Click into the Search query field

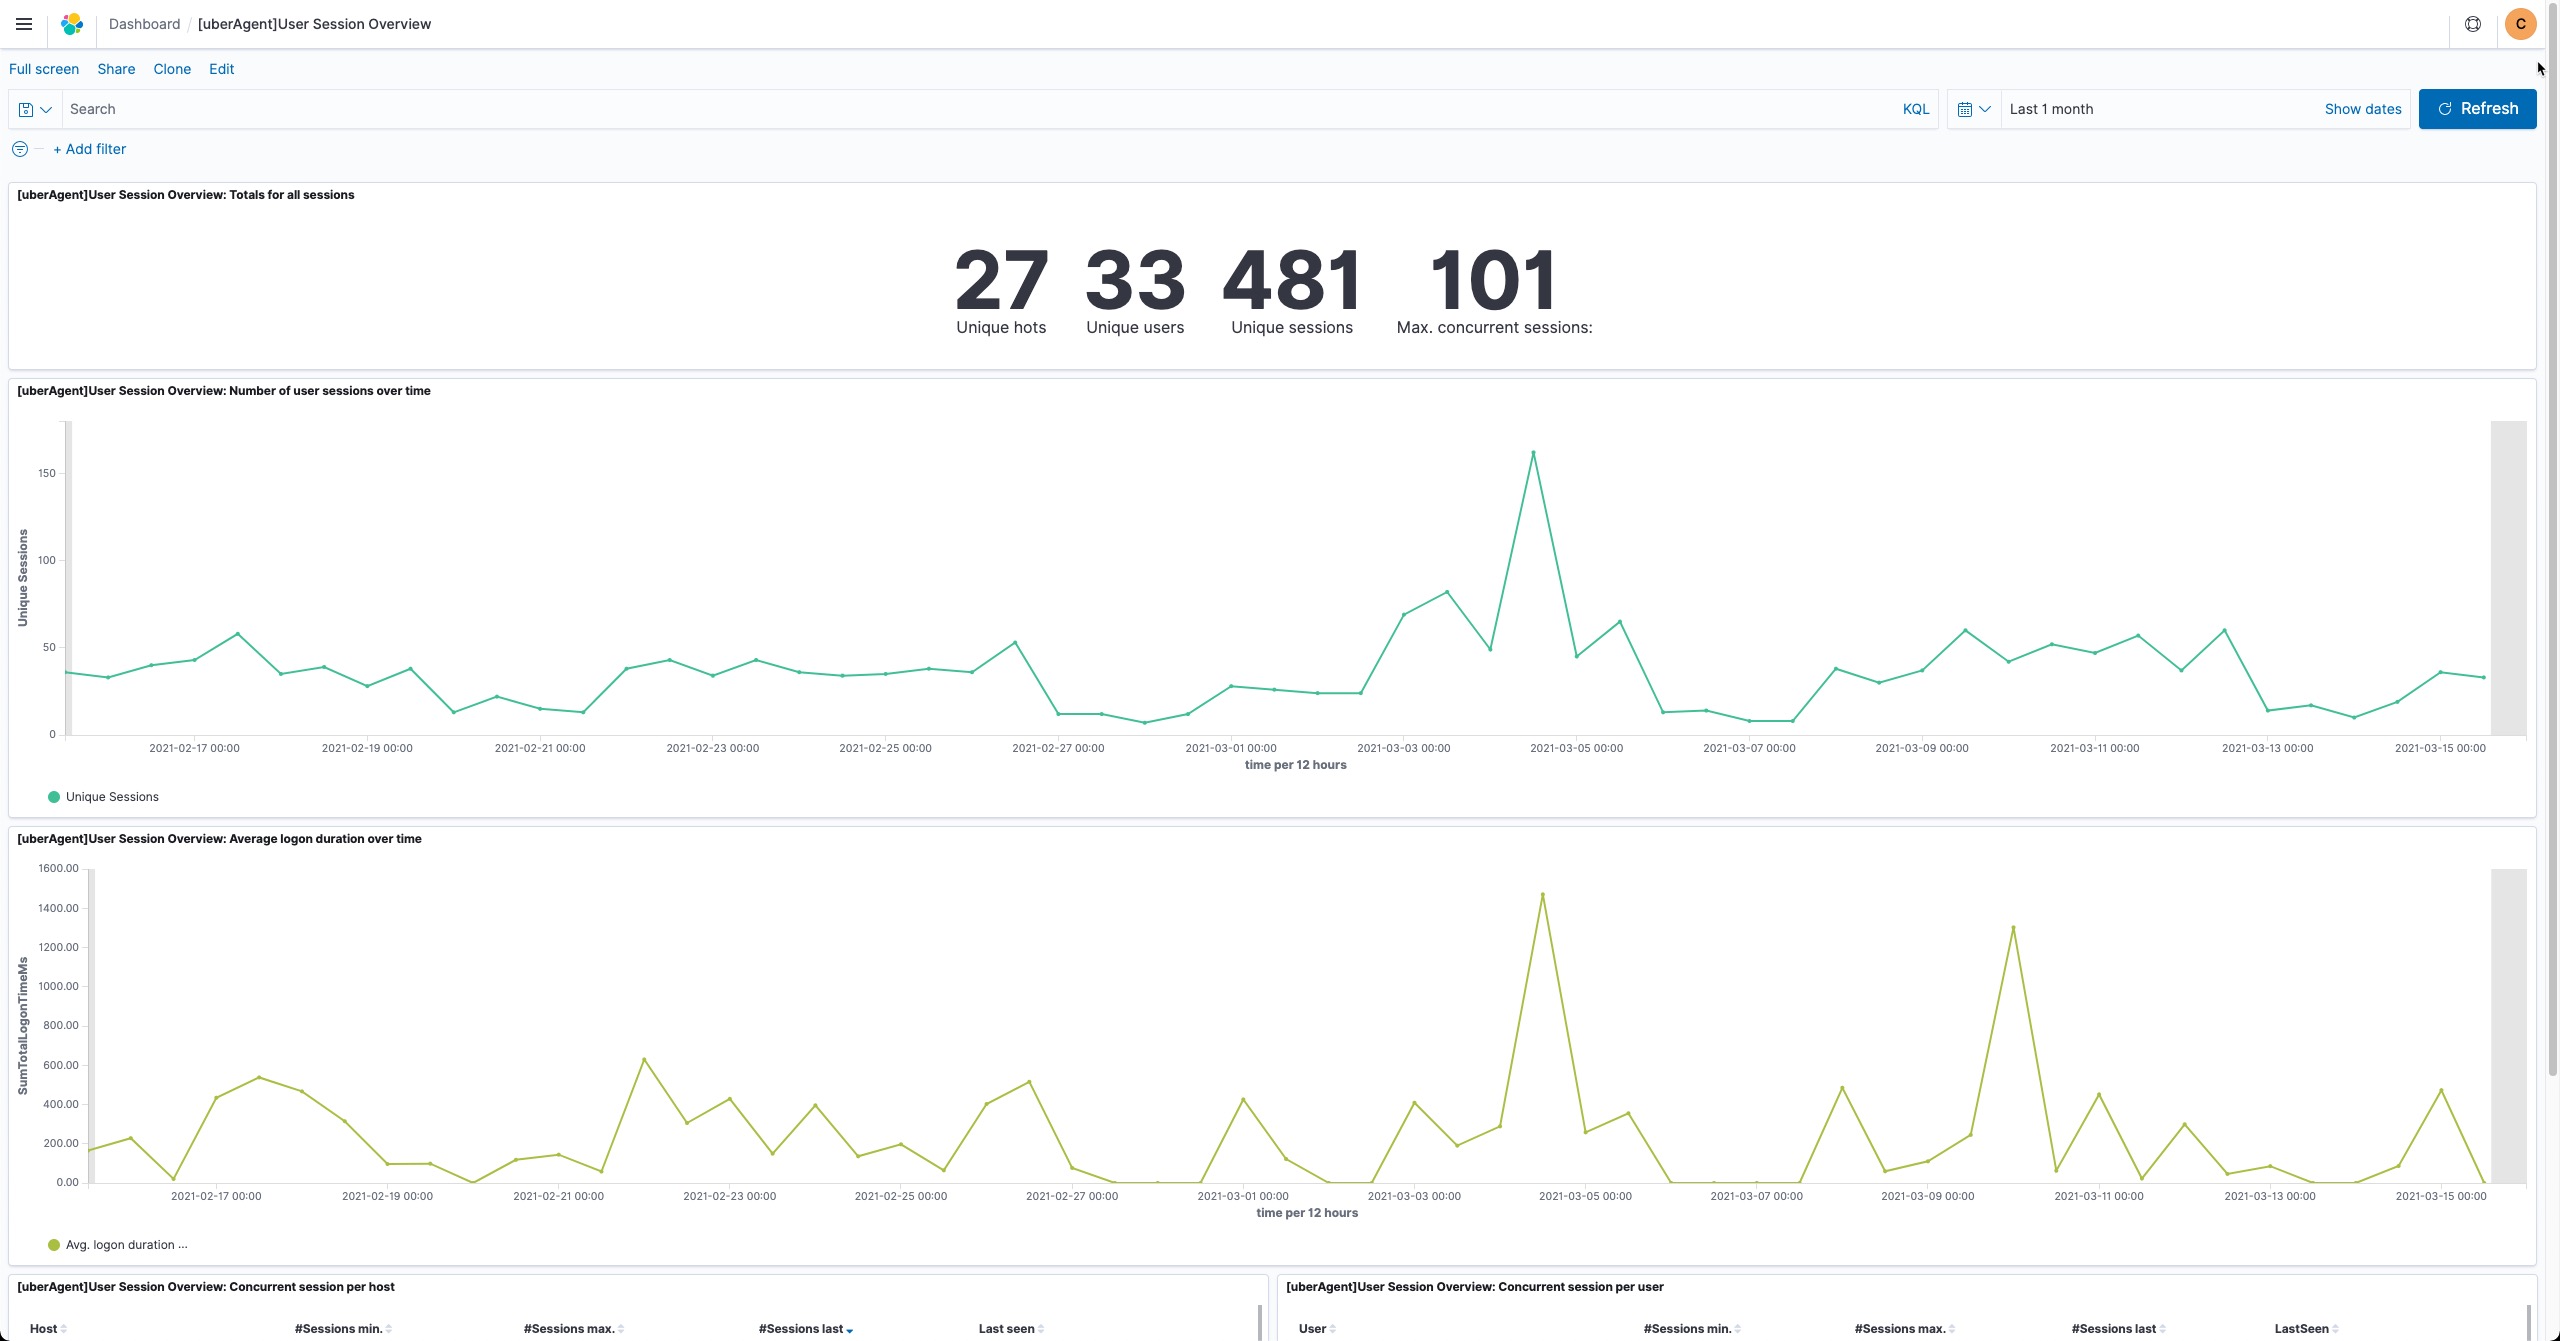[x=980, y=109]
